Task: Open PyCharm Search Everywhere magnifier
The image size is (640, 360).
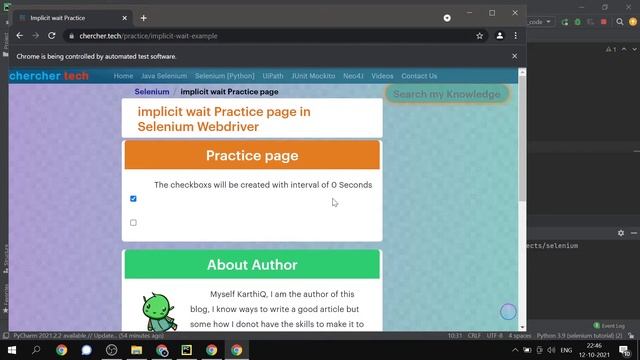Action: [620, 22]
